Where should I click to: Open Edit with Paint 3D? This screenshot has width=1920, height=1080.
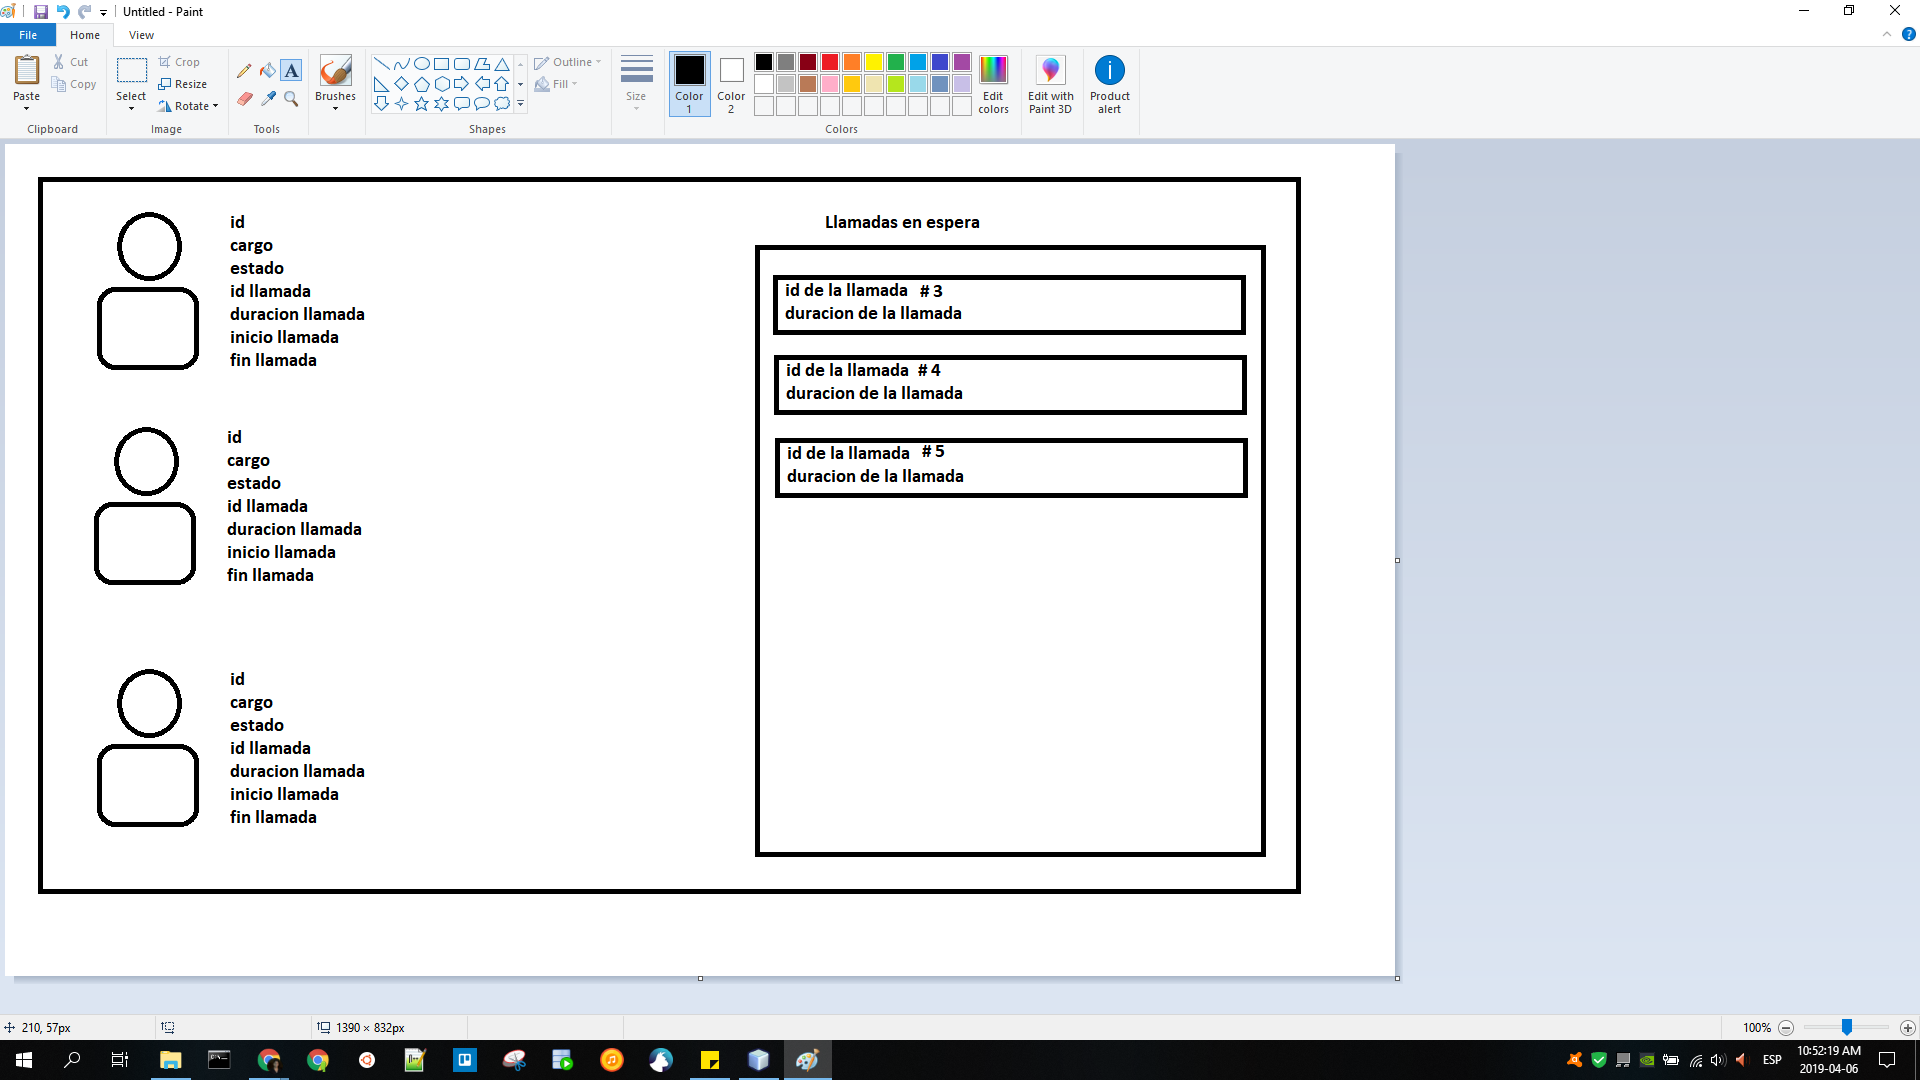coord(1050,84)
